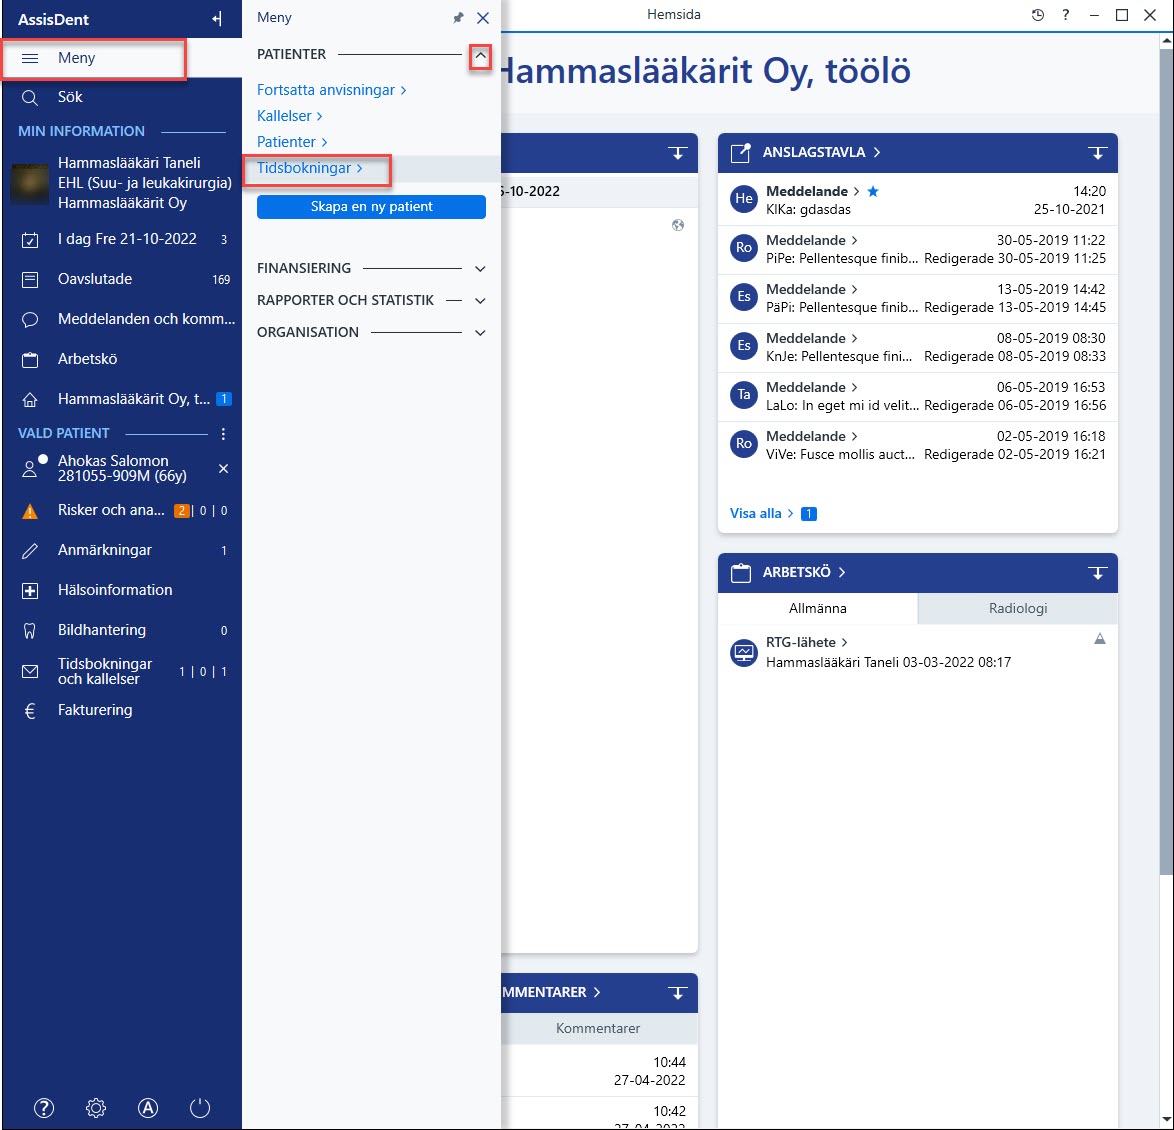1174x1130 pixels.
Task: Click the main page vertical scrollbar
Action: [x=1167, y=461]
